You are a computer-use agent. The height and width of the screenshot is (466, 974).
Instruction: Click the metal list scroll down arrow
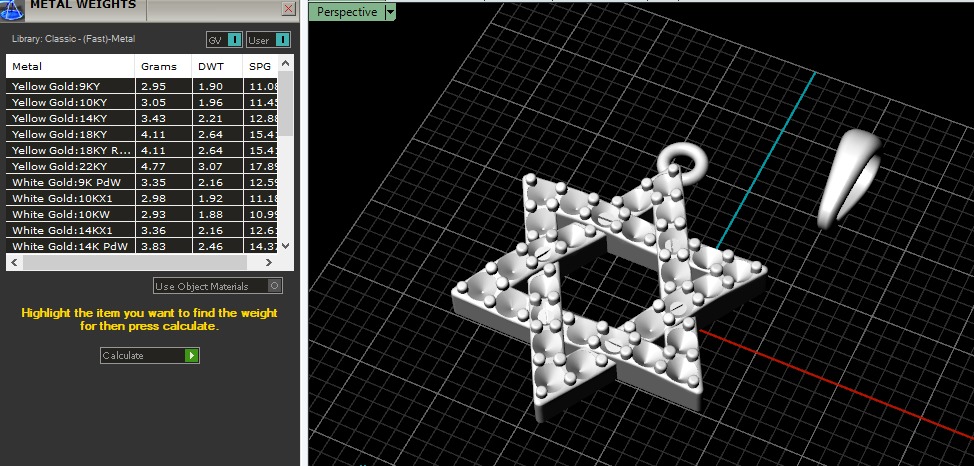coord(285,246)
